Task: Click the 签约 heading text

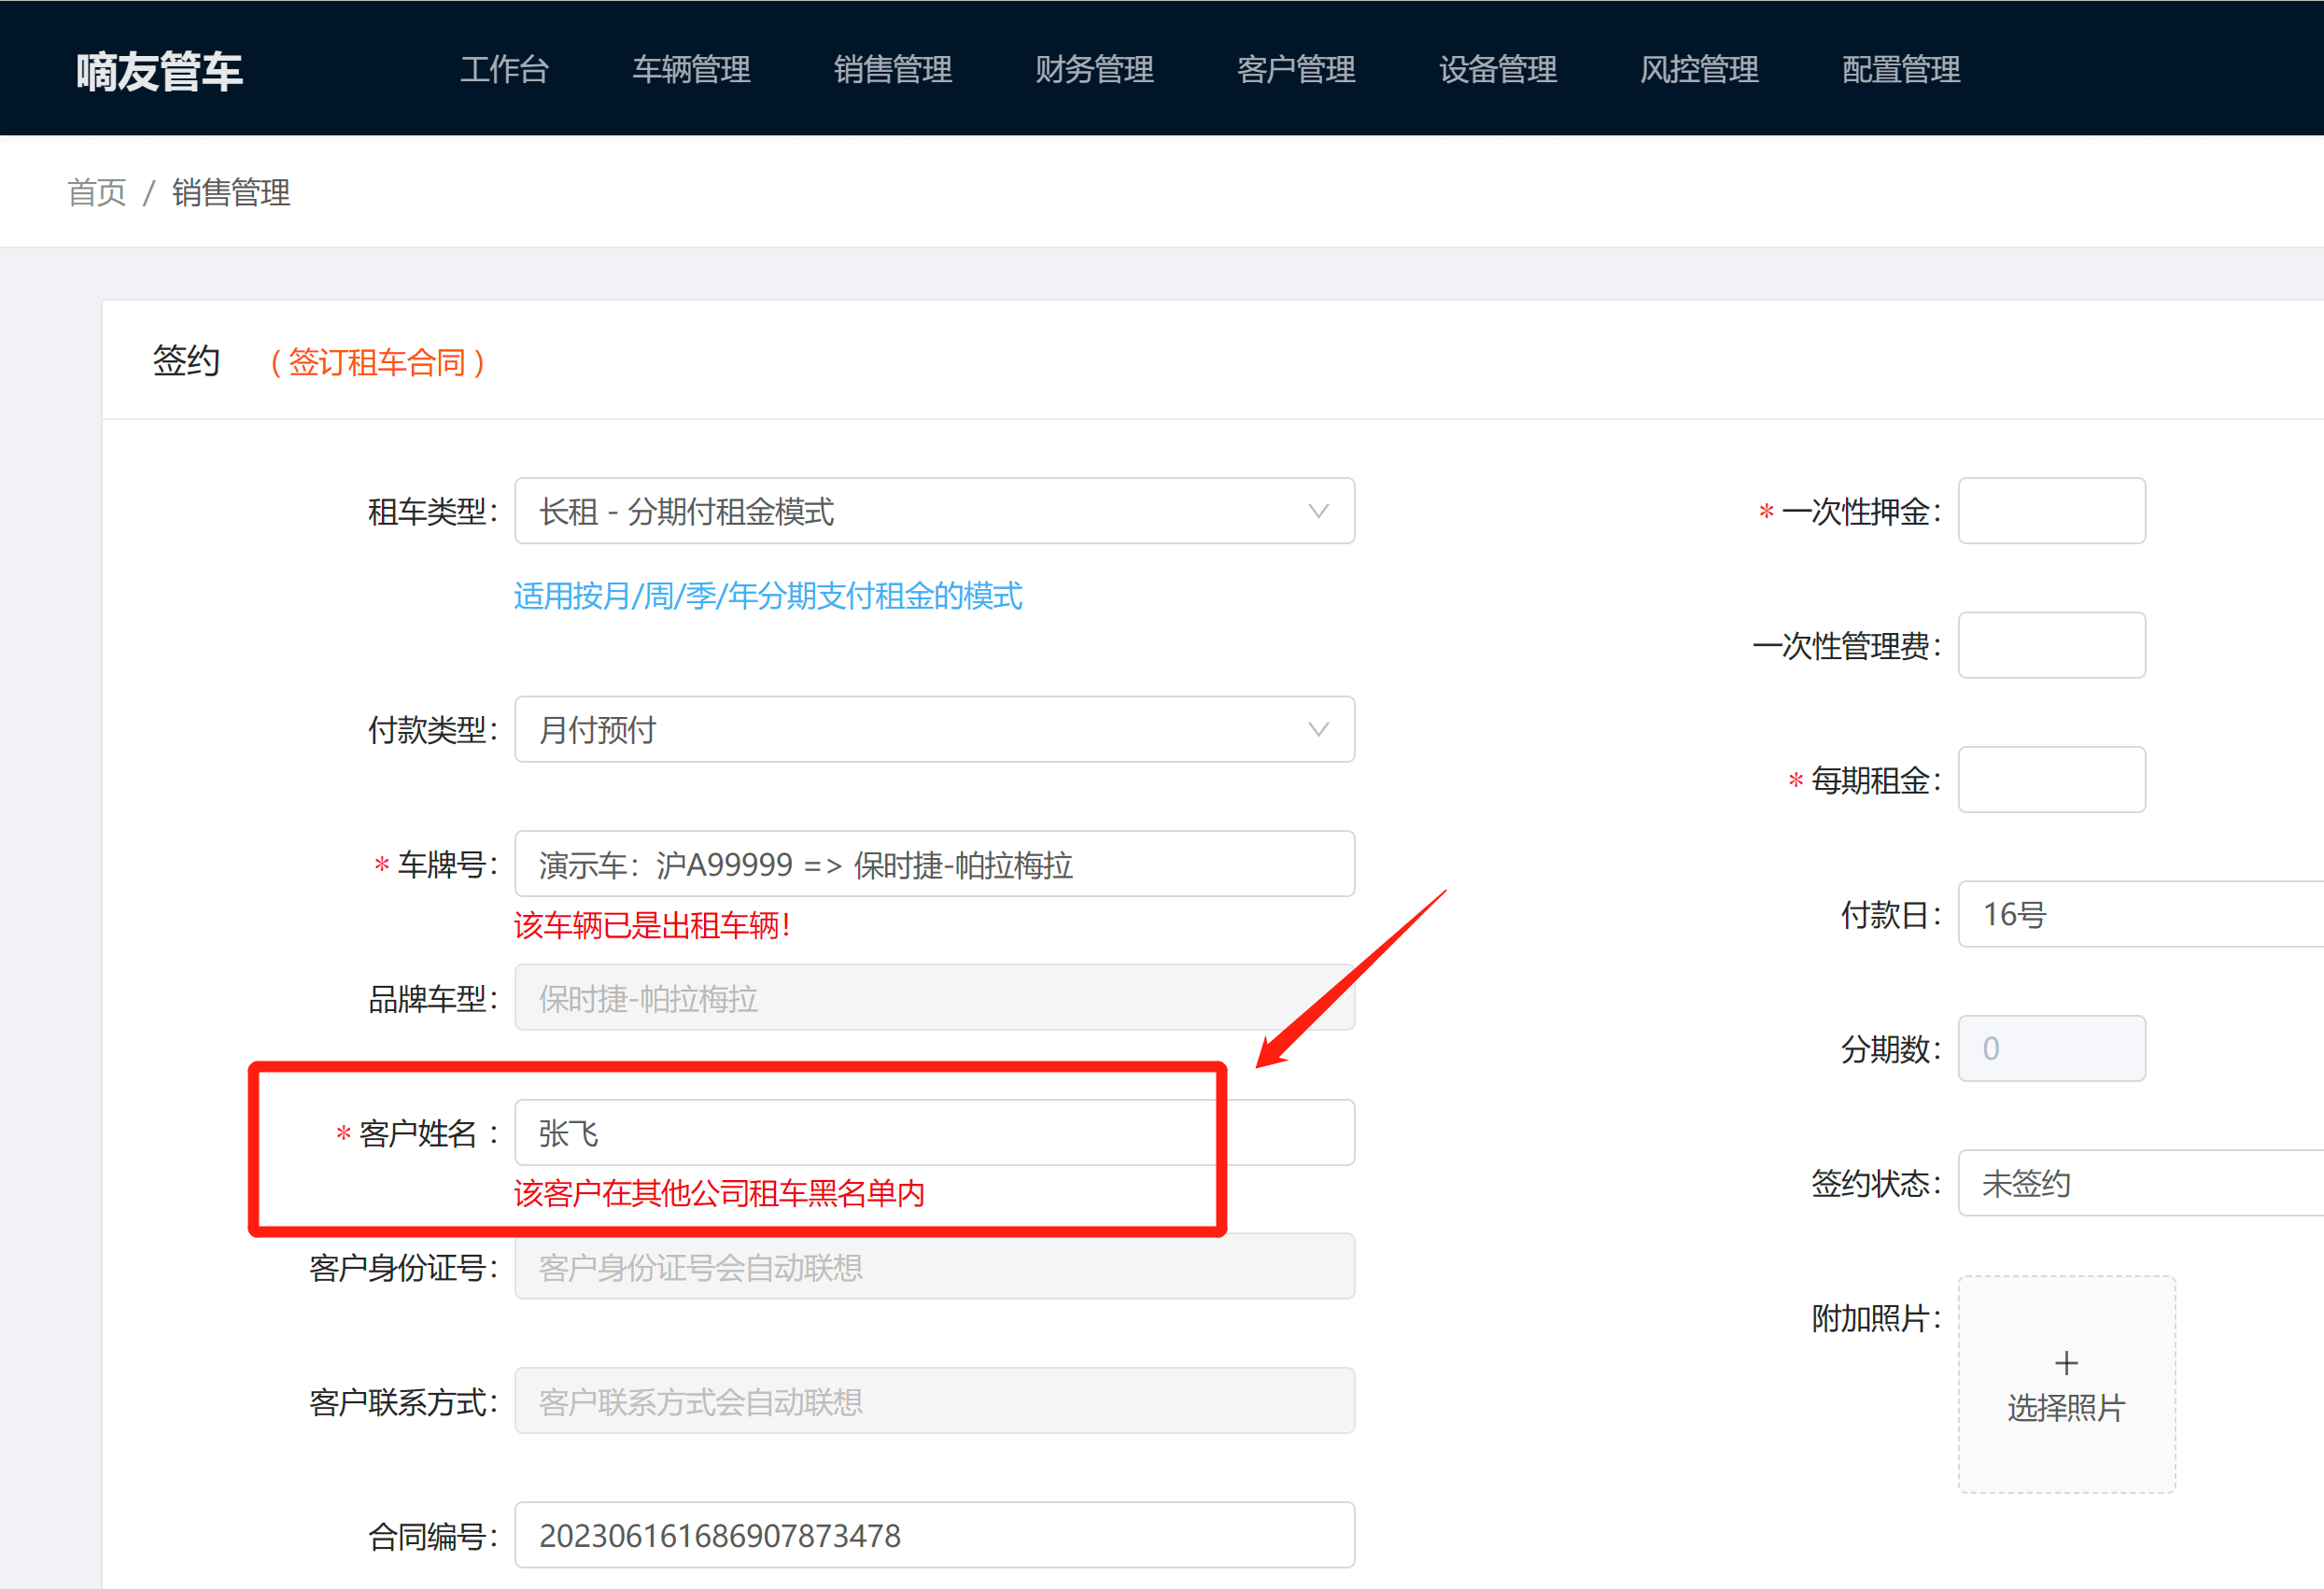Action: (186, 361)
